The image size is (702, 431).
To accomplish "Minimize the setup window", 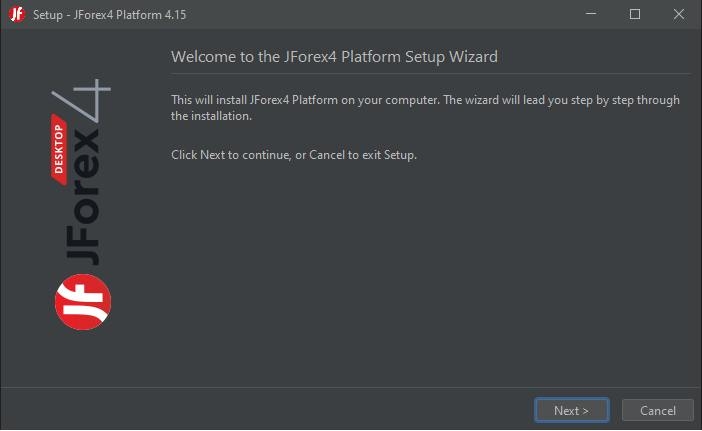I will click(591, 14).
